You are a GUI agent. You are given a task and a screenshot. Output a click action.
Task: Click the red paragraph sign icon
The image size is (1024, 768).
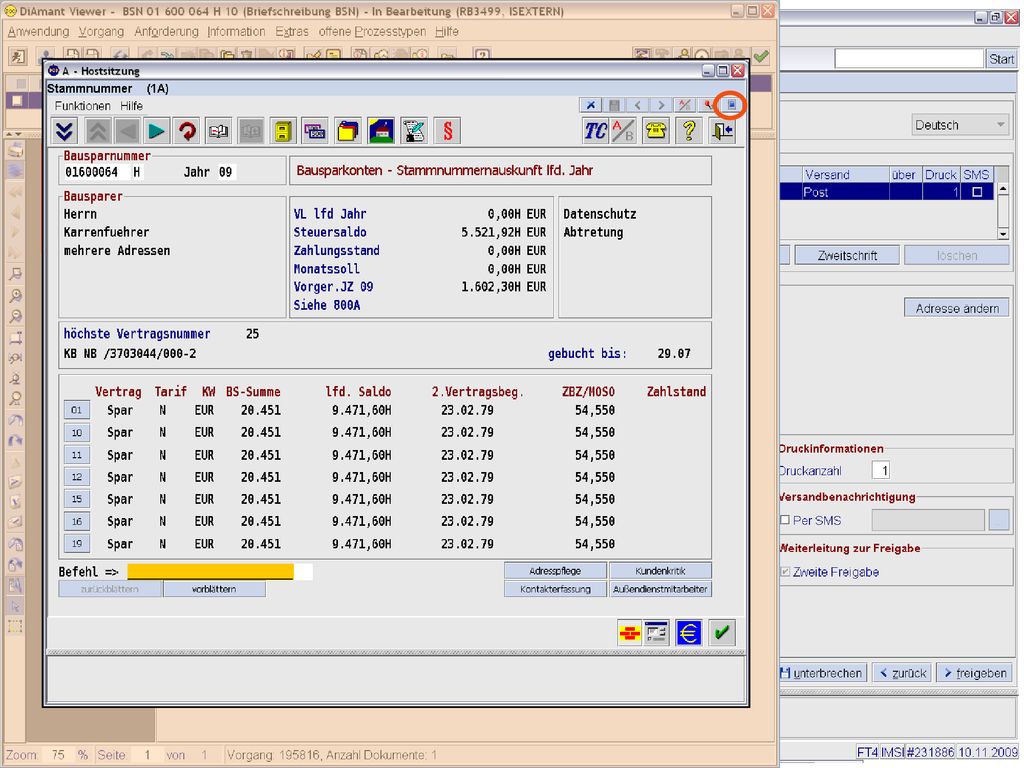447,131
